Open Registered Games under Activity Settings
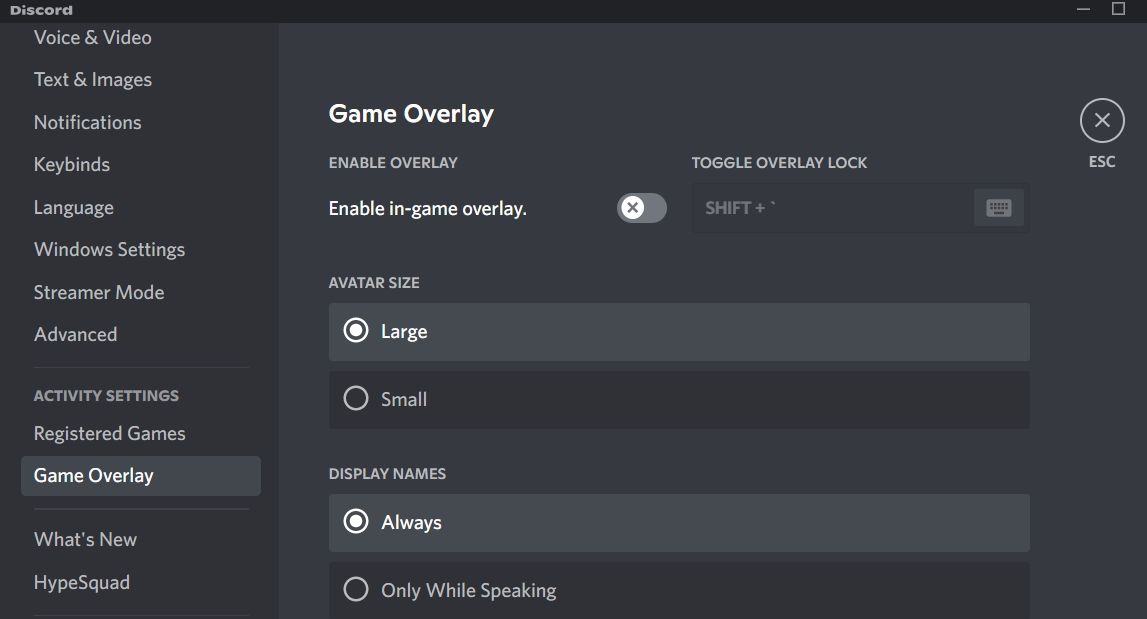Screen dimensions: 1147x619 click(x=109, y=433)
